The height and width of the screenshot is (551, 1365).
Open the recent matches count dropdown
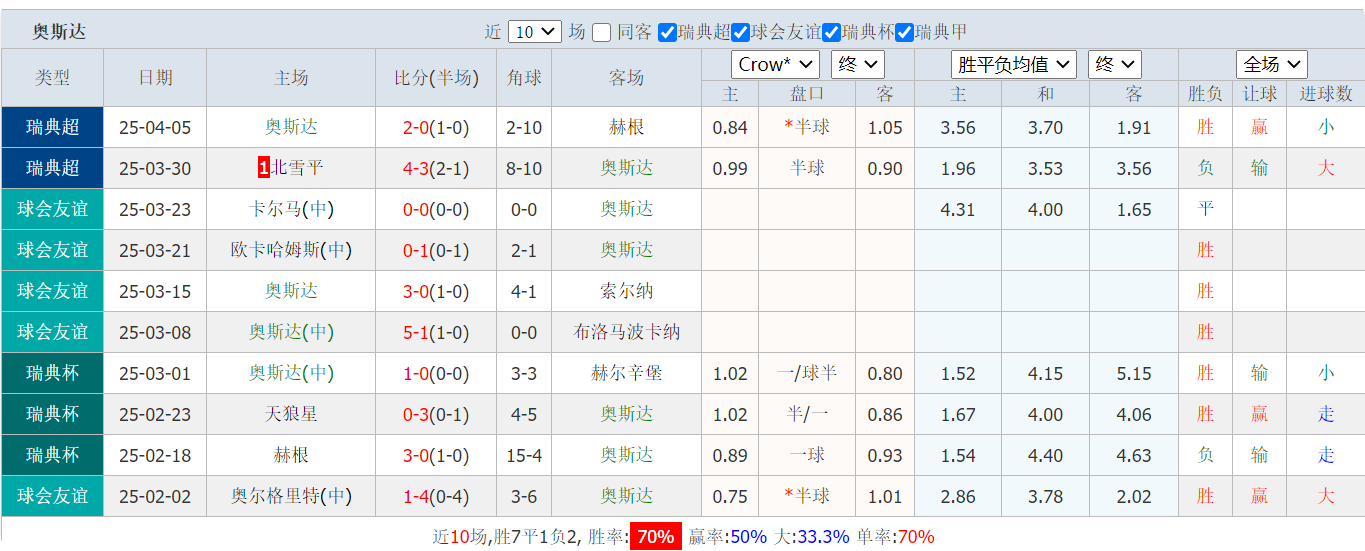tap(535, 32)
